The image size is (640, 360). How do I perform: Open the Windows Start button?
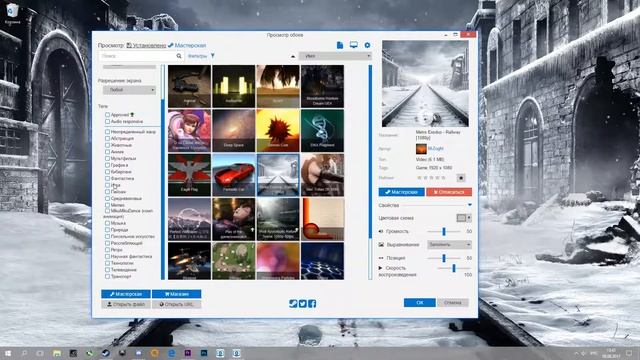tap(8, 353)
